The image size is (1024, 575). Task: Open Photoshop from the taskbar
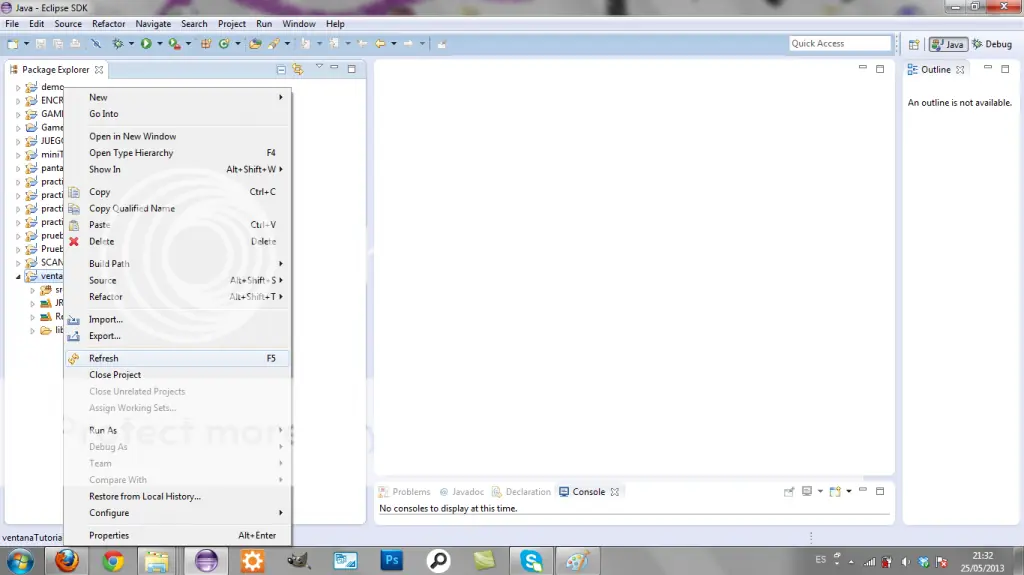[x=392, y=561]
